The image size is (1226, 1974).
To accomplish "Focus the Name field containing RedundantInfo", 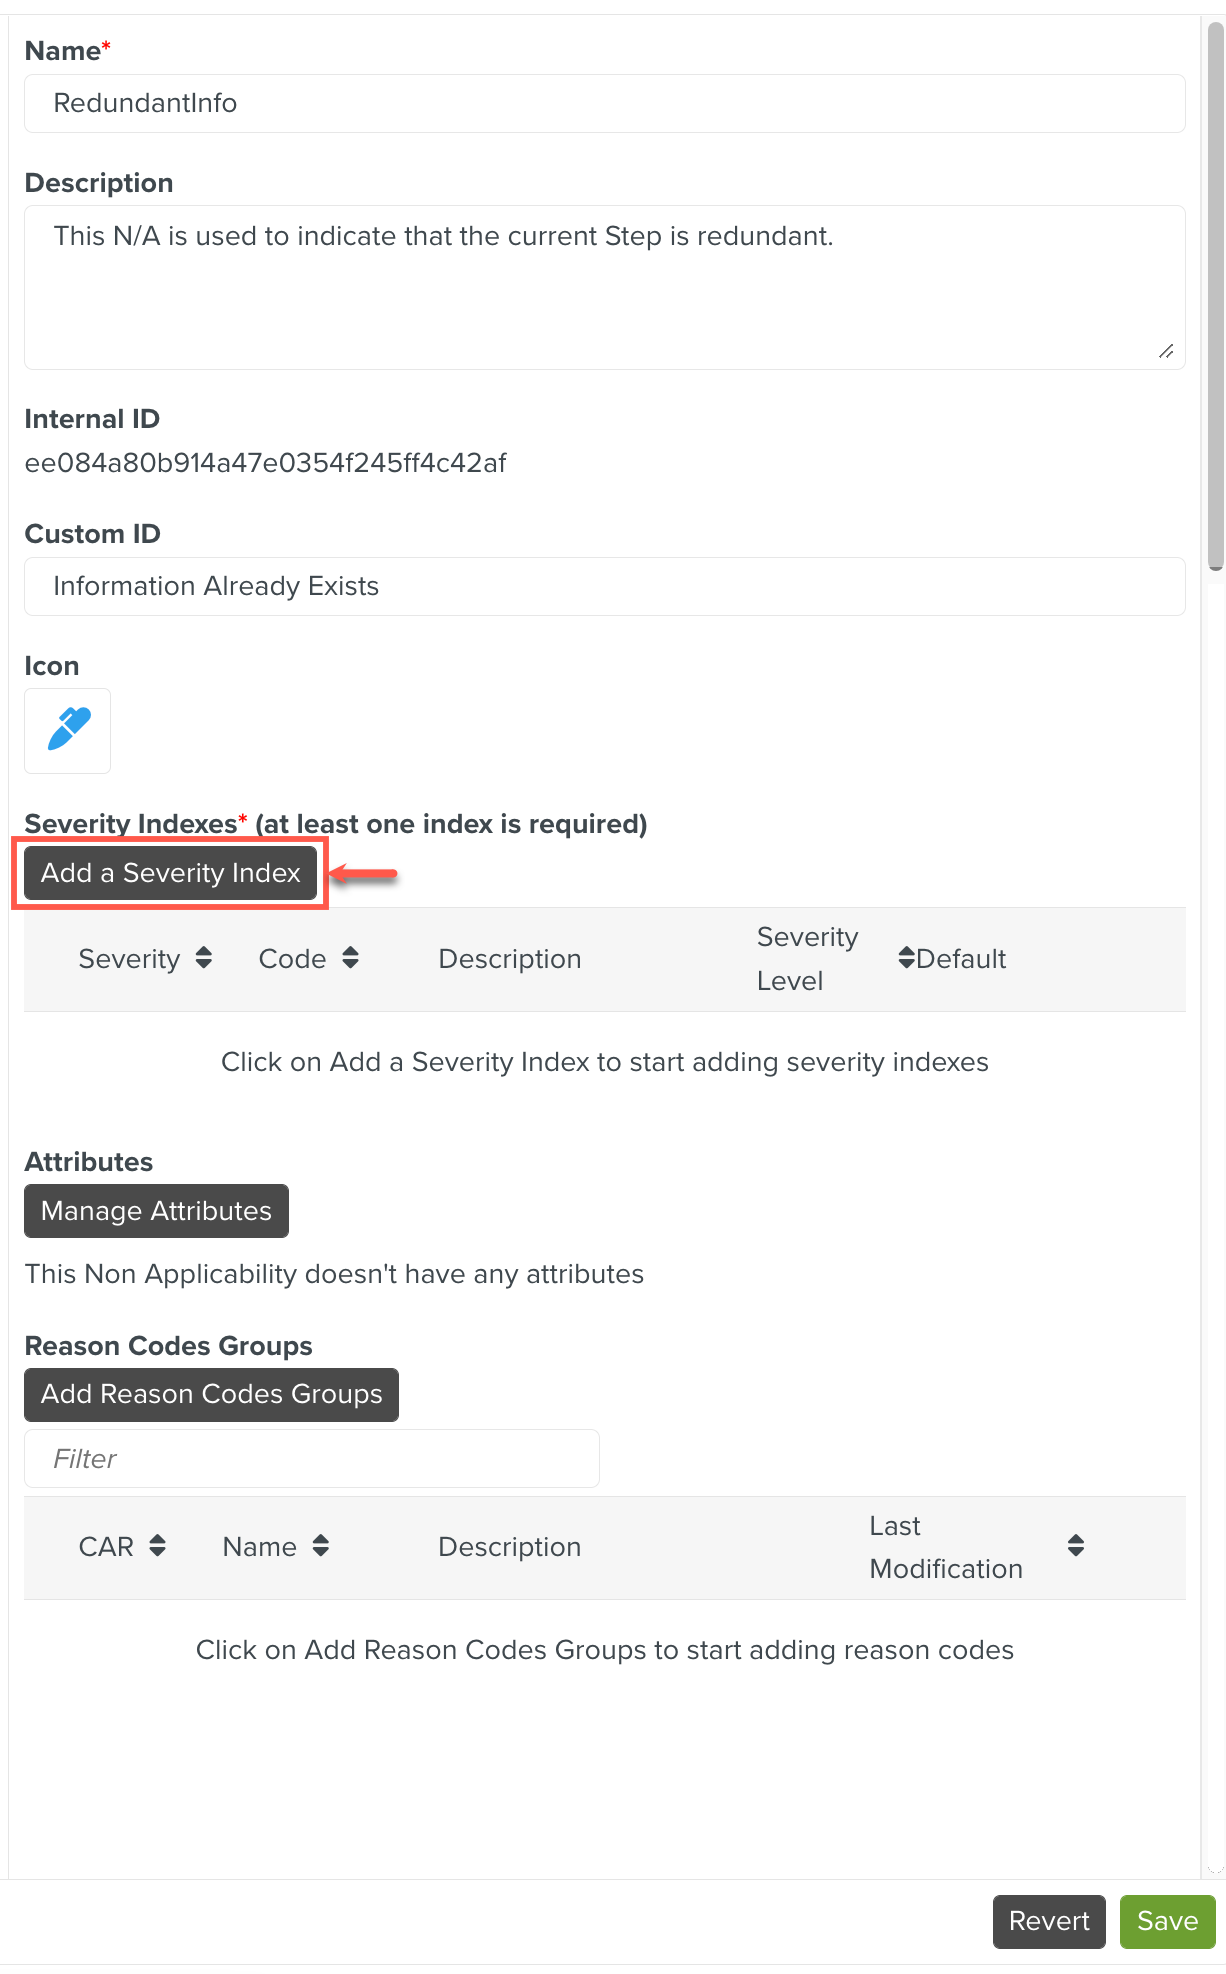I will pos(604,104).
